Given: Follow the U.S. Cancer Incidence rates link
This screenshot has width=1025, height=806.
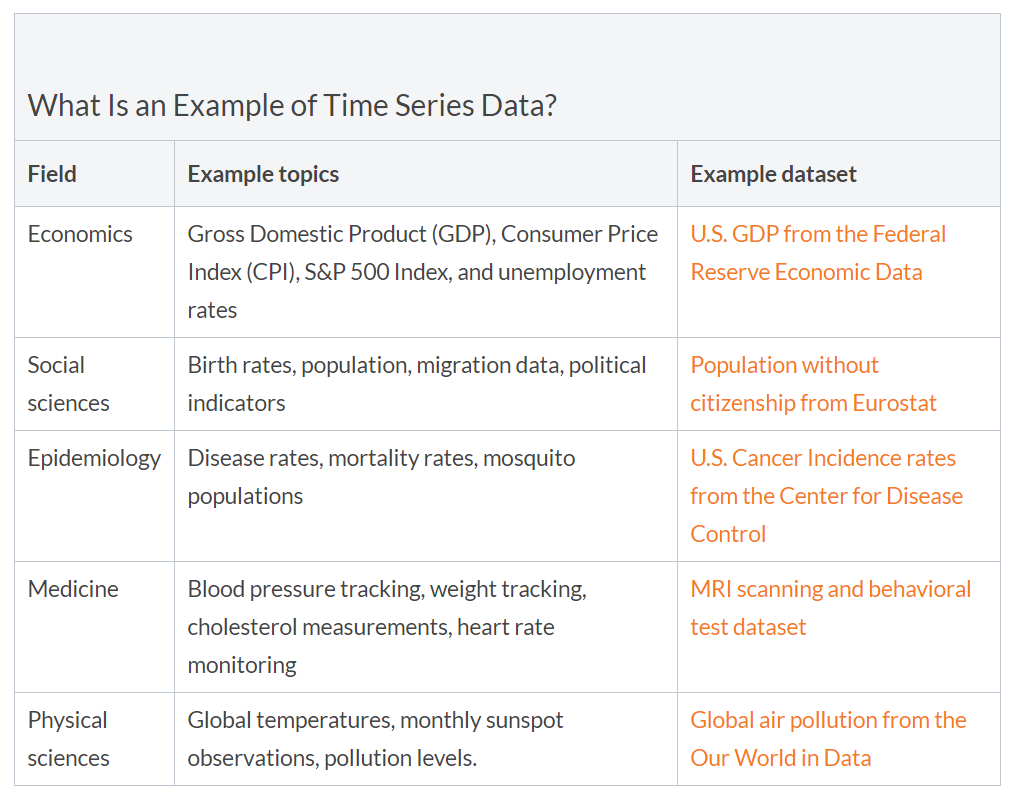Looking at the screenshot, I should (822, 459).
